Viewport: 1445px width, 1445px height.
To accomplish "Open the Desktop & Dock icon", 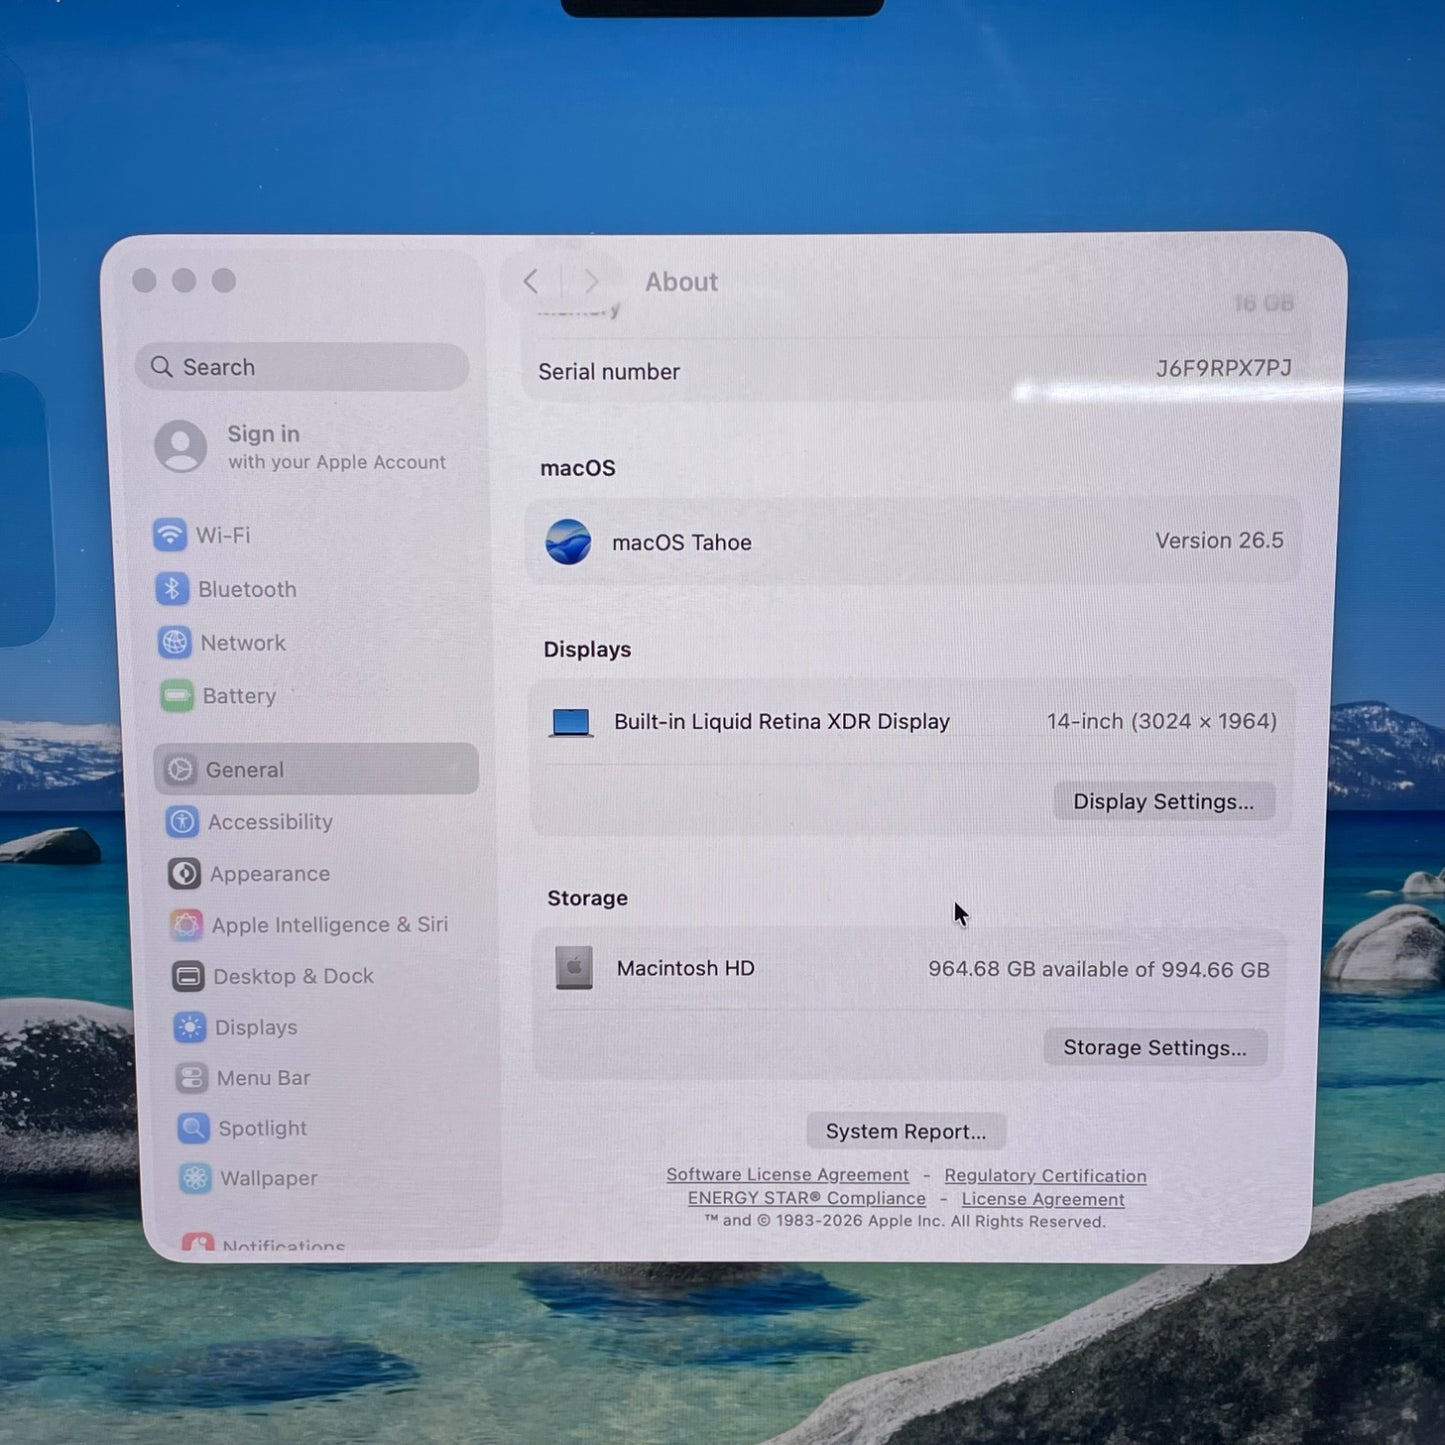I will (188, 976).
